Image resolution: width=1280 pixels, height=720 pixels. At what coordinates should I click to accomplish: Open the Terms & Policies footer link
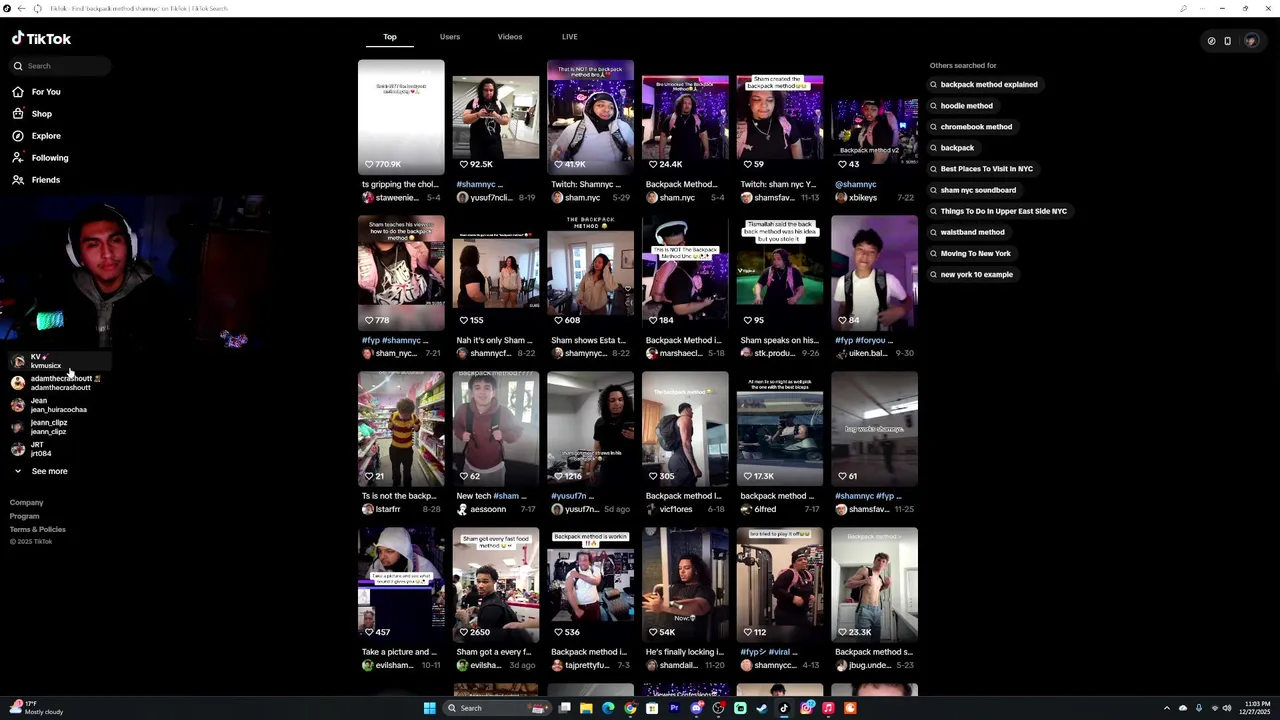[x=38, y=529]
